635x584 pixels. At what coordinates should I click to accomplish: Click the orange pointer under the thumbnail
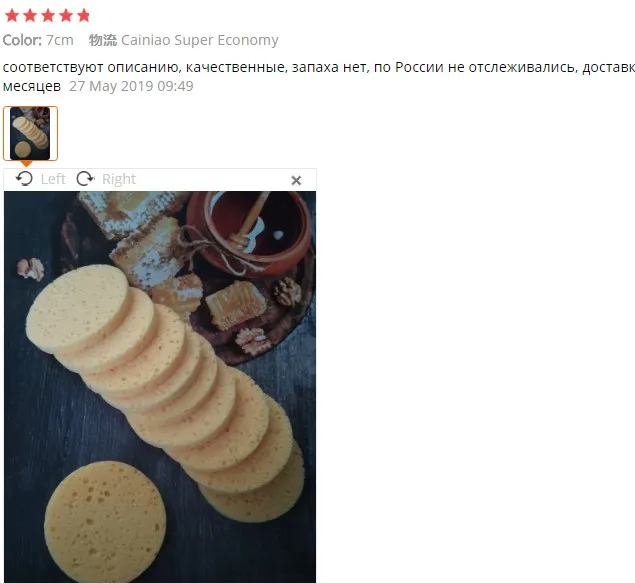(26, 164)
